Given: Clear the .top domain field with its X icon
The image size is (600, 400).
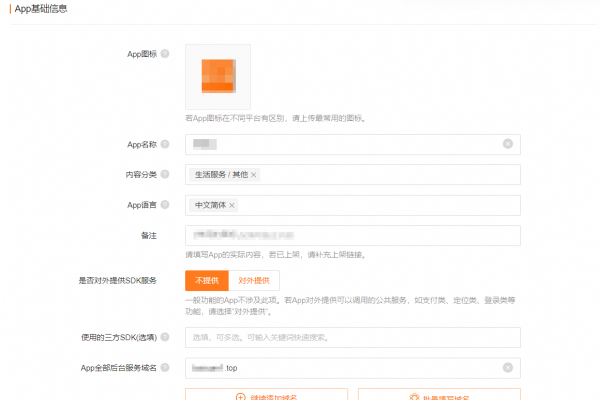Looking at the screenshot, I should tap(508, 367).
